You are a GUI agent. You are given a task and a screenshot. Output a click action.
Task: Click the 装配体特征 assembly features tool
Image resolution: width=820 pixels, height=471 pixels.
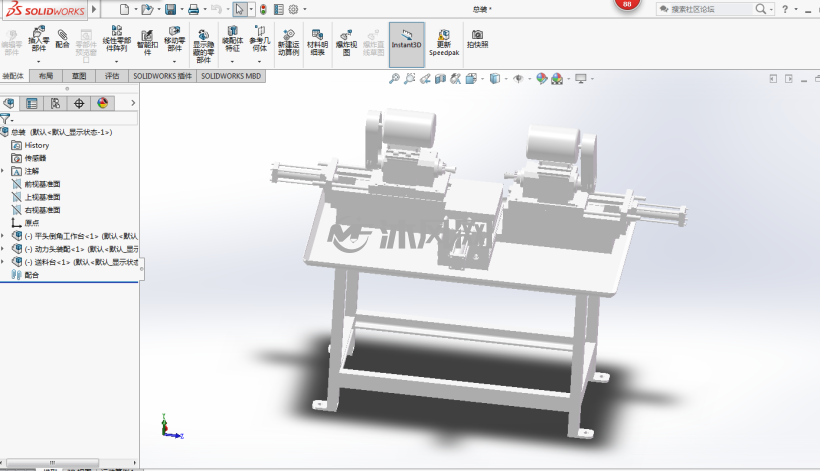point(233,39)
